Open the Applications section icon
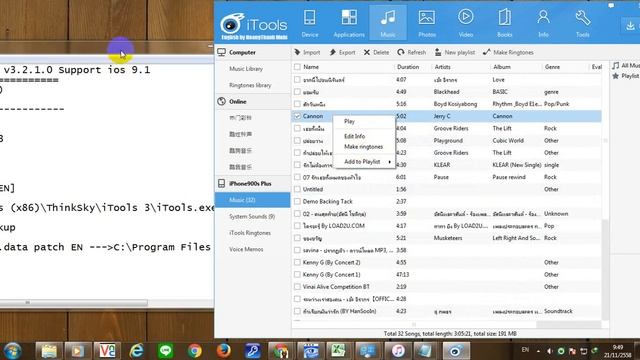Viewport: 640px width, 360px height. point(349,23)
